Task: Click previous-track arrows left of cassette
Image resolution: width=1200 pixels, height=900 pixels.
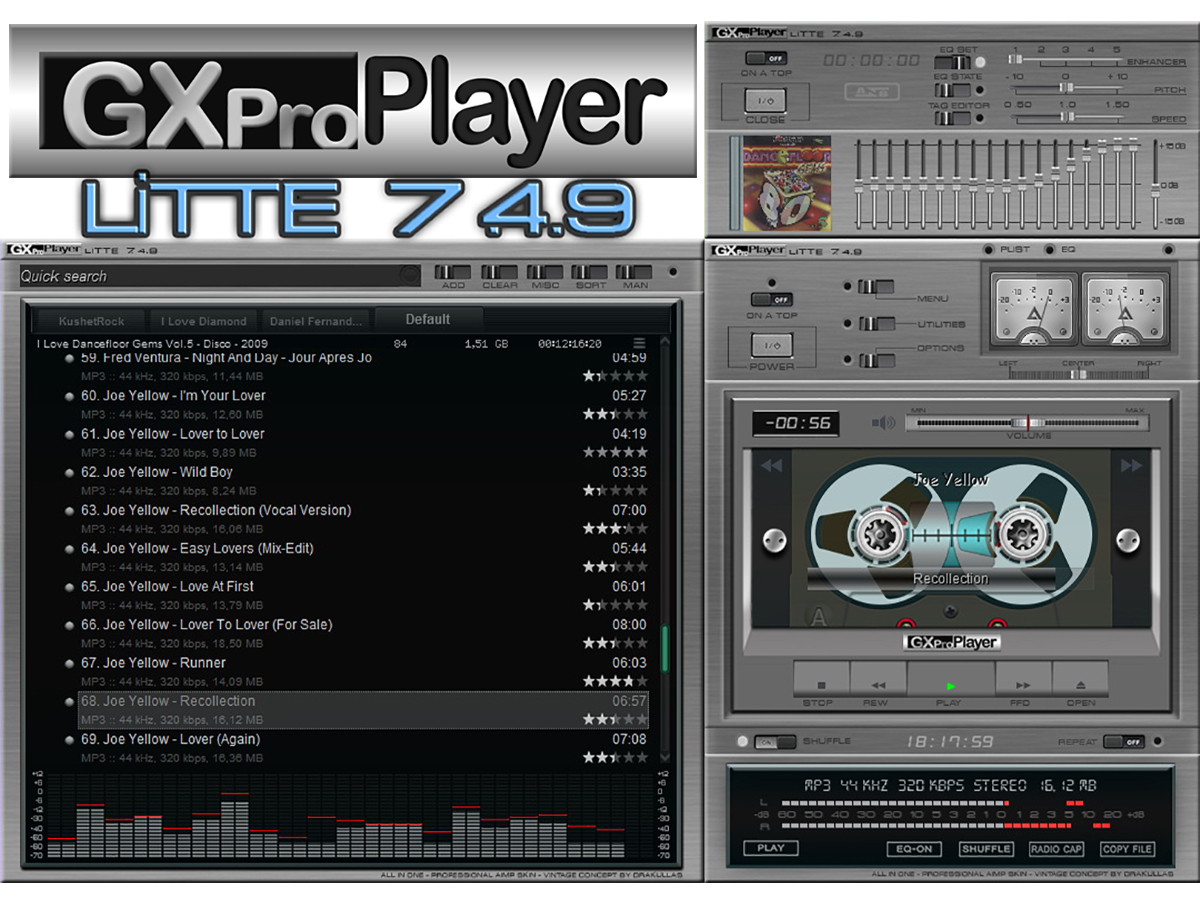Action: click(771, 465)
